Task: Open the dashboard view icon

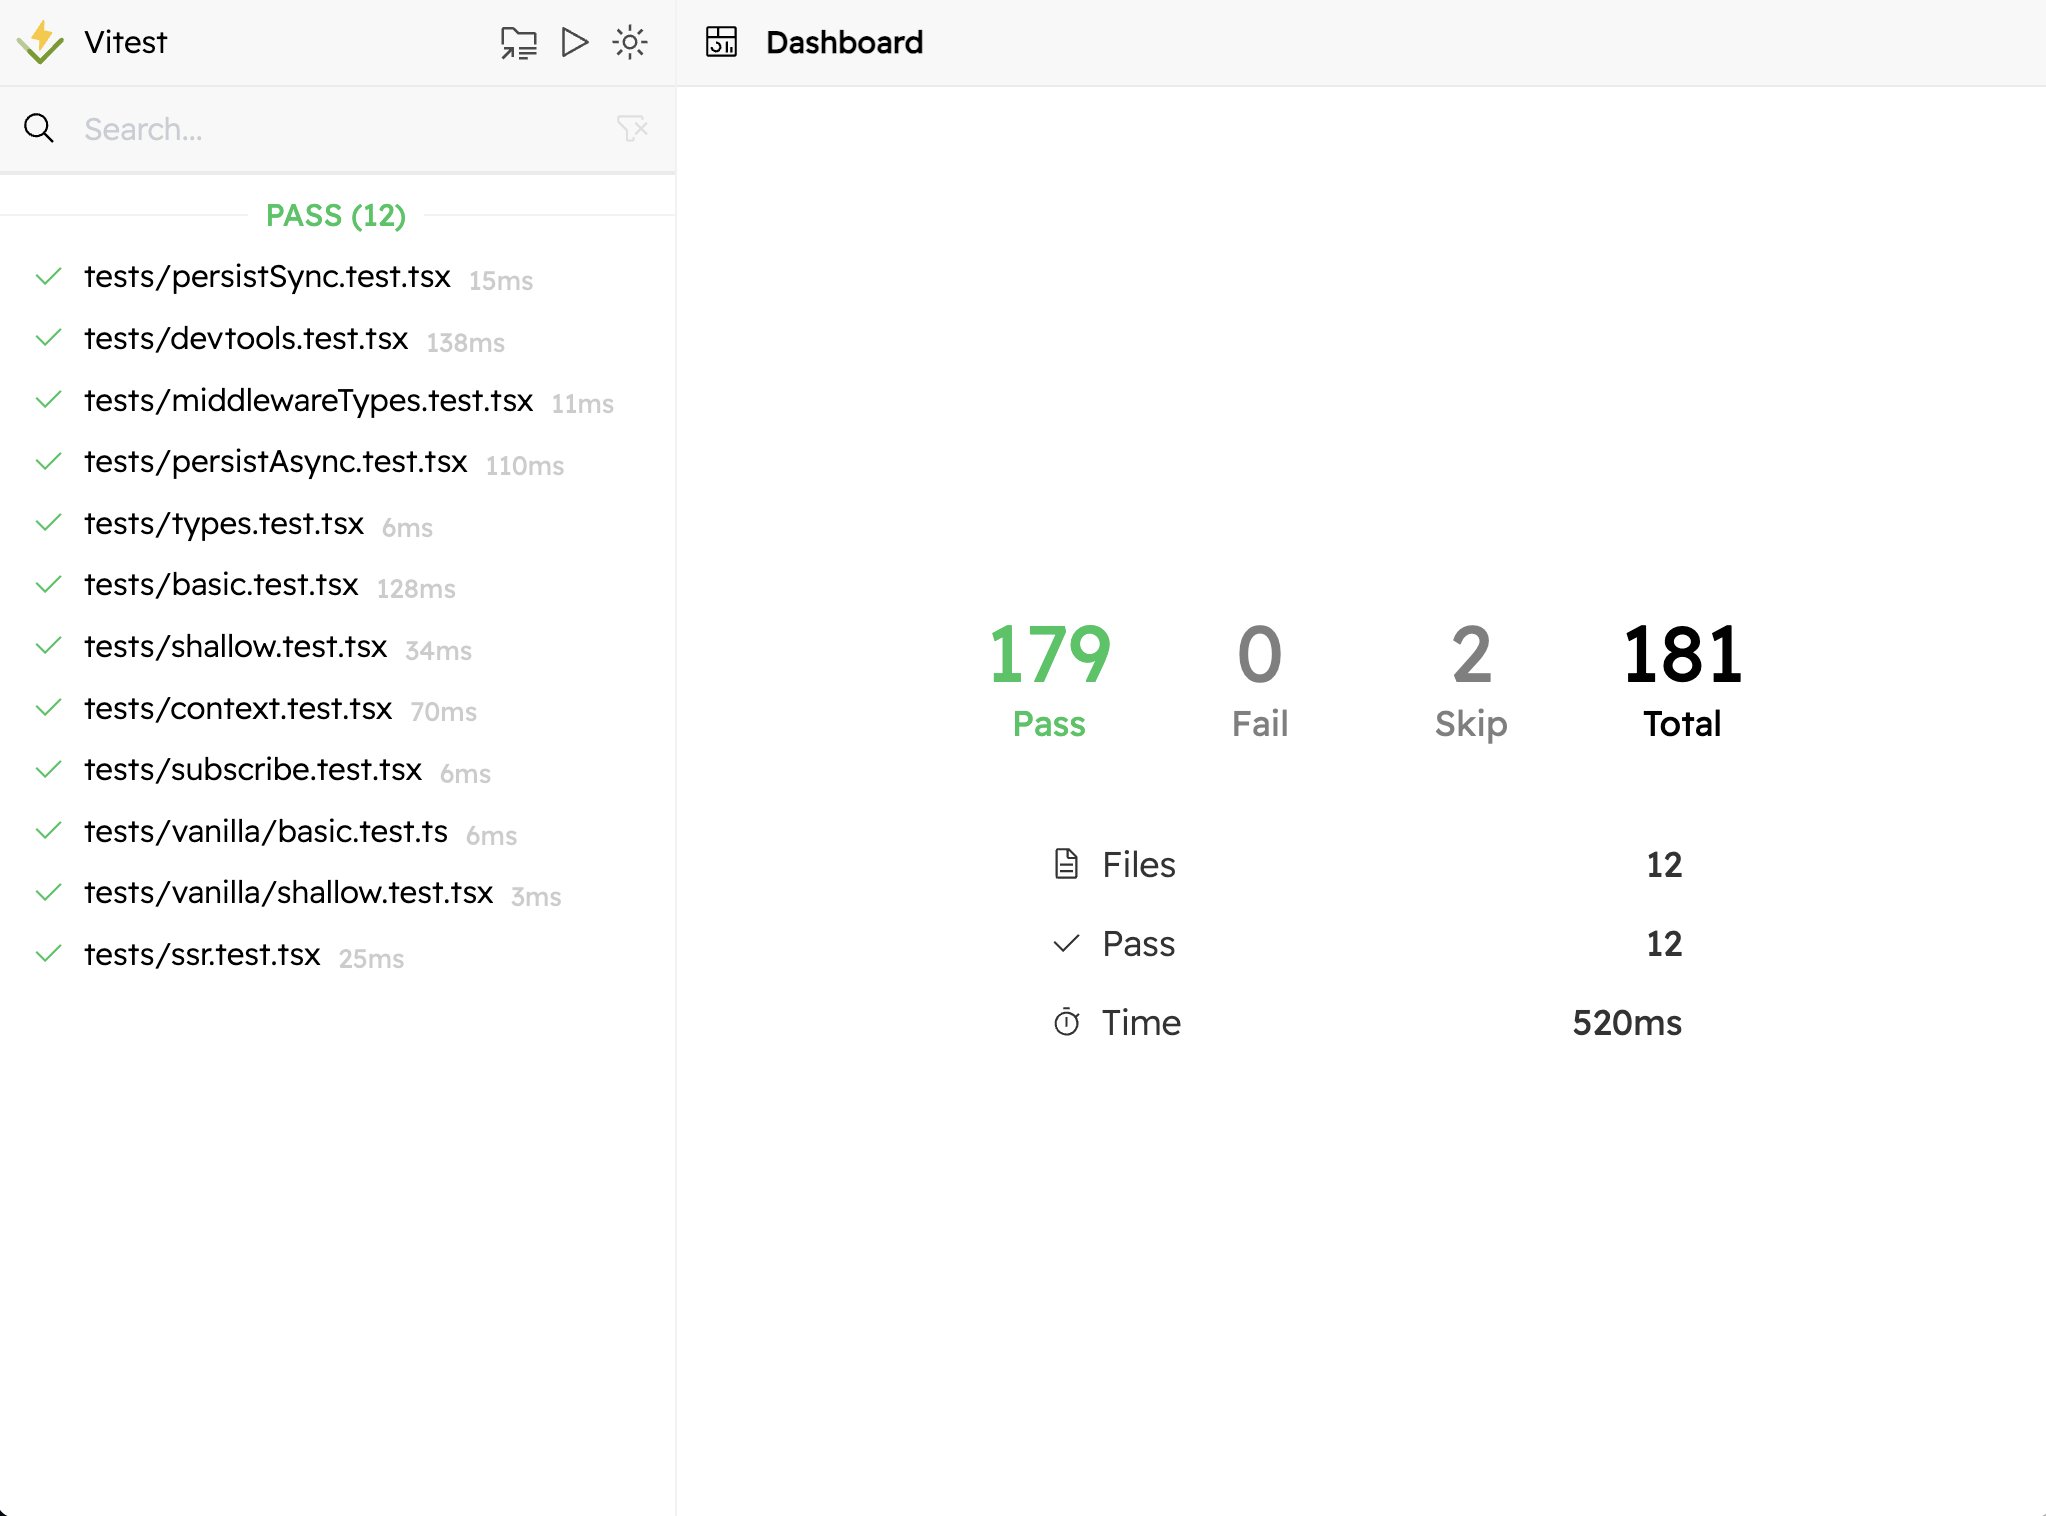Action: [518, 43]
